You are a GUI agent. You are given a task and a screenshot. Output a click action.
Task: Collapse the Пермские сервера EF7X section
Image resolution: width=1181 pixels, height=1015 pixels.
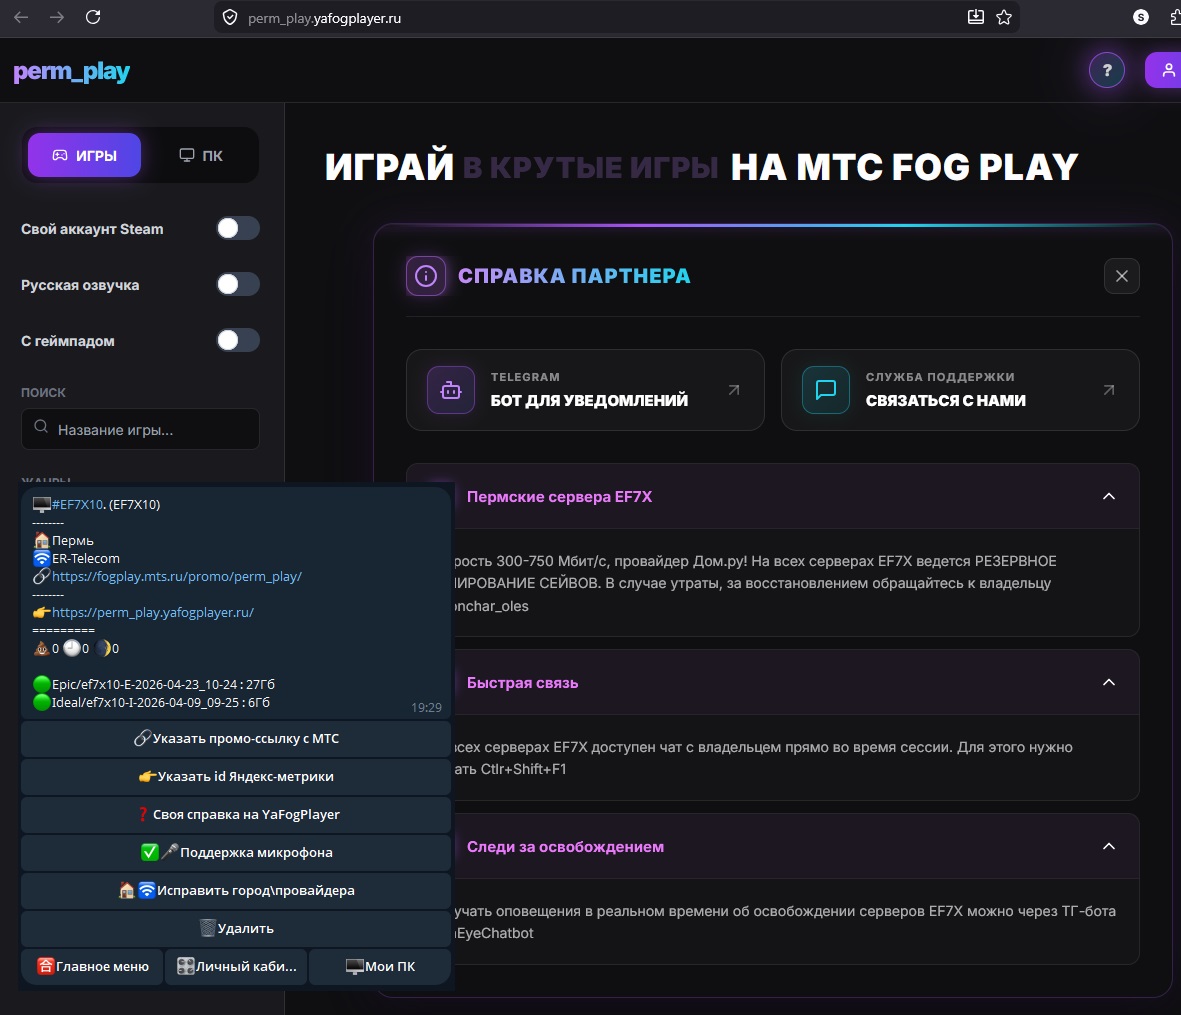1109,496
